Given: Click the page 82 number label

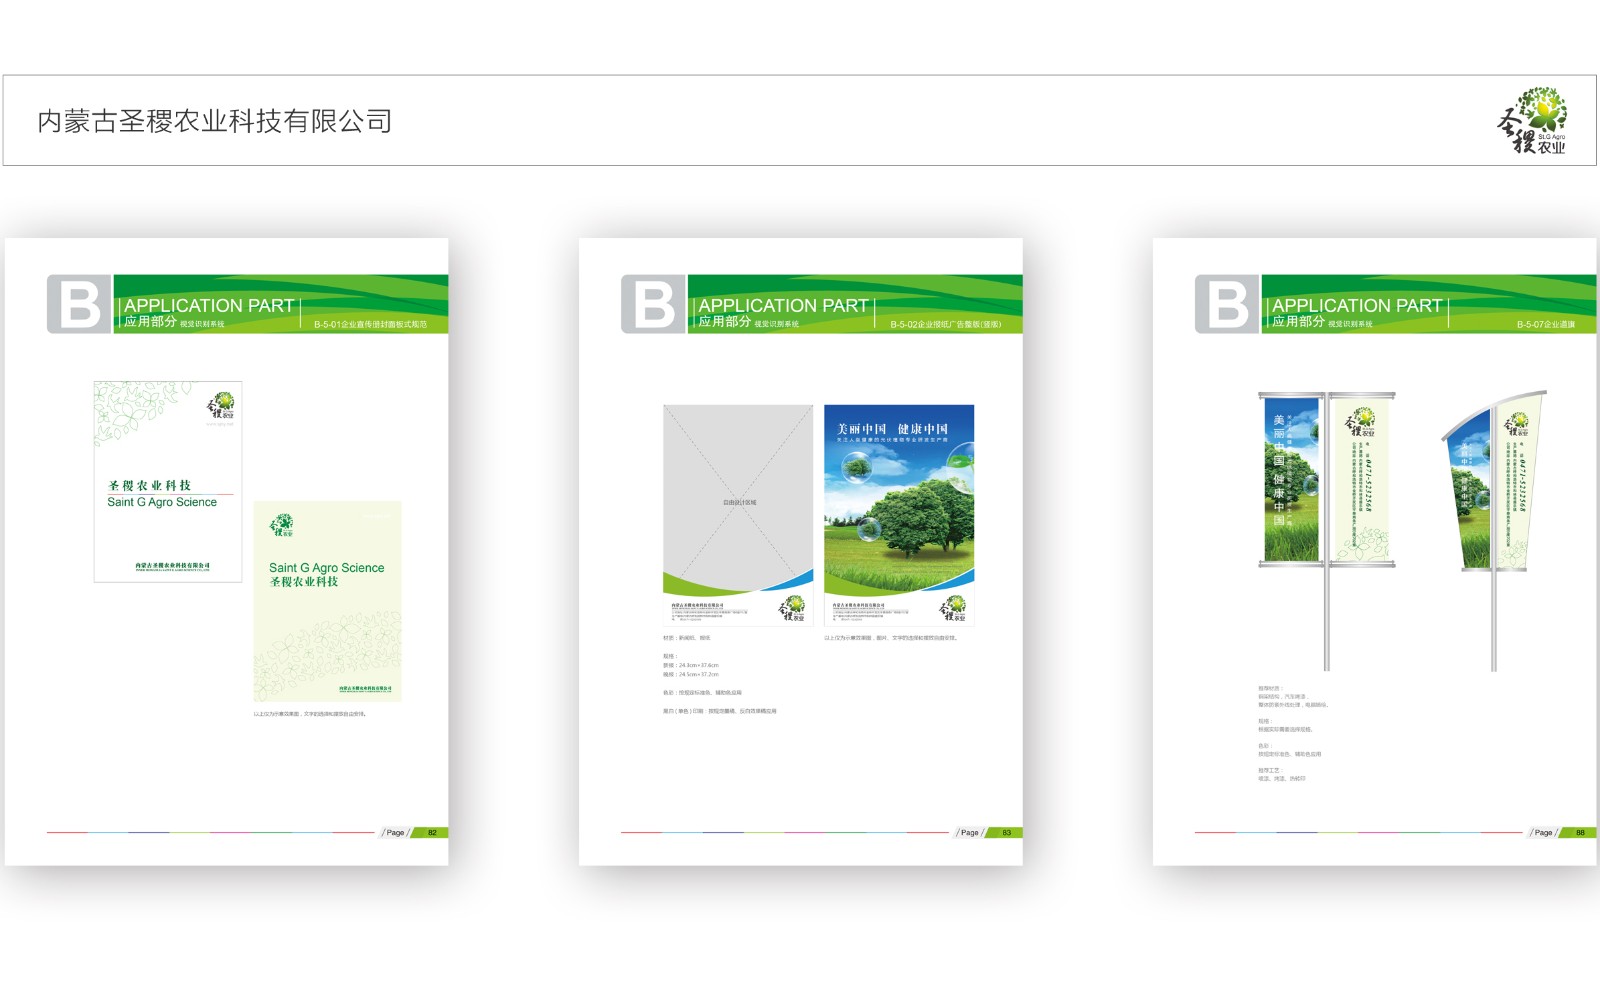Looking at the screenshot, I should click(431, 832).
